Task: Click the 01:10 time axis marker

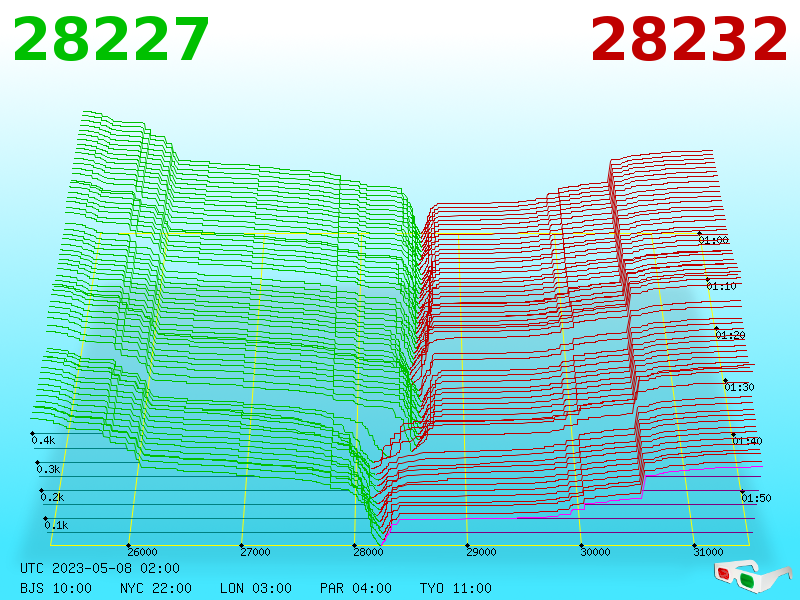Action: 721,286
